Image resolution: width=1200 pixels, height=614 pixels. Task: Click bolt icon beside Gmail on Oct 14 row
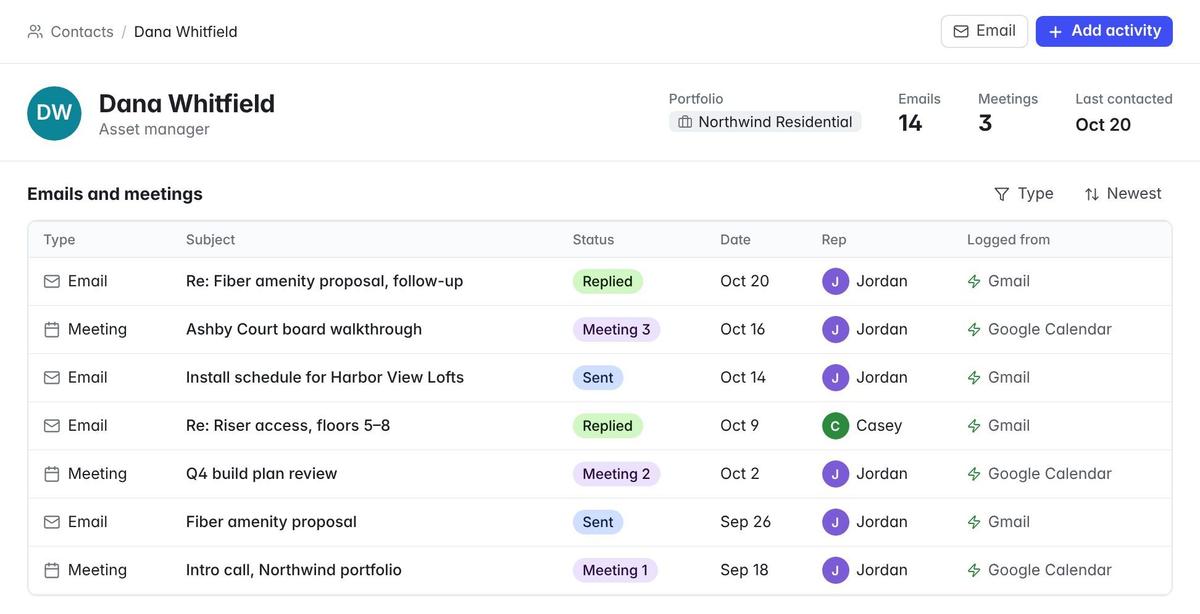coord(974,377)
